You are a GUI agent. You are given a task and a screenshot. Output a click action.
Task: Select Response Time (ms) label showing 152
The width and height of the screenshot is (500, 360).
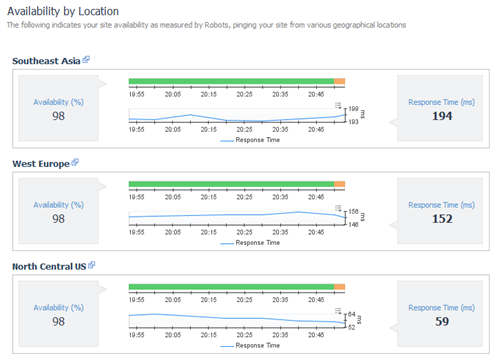point(442,205)
